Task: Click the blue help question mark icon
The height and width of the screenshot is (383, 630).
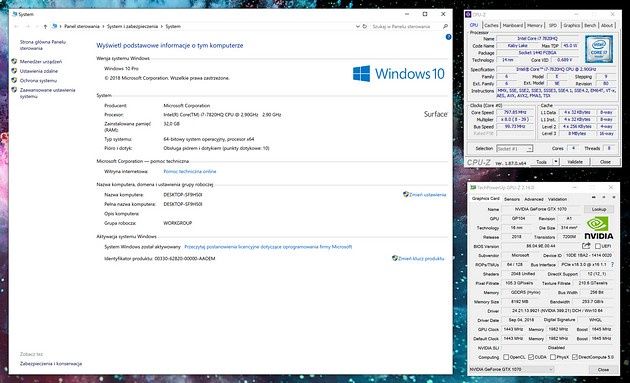Action: (448, 37)
